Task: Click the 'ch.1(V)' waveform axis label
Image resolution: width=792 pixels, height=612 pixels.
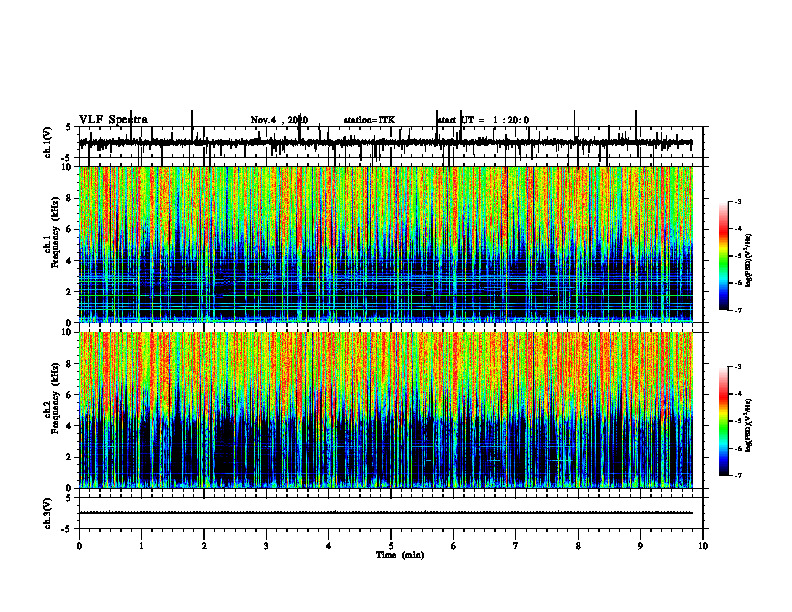Action: click(x=47, y=142)
